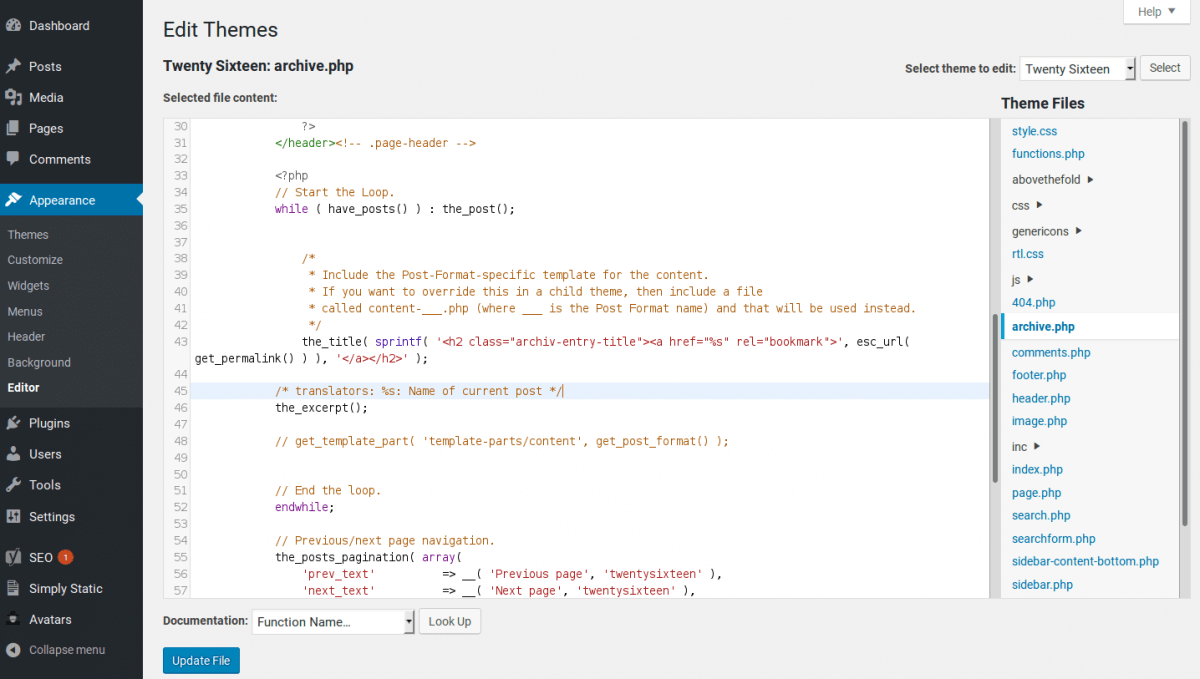Click the Simply Static page icon

14,589
